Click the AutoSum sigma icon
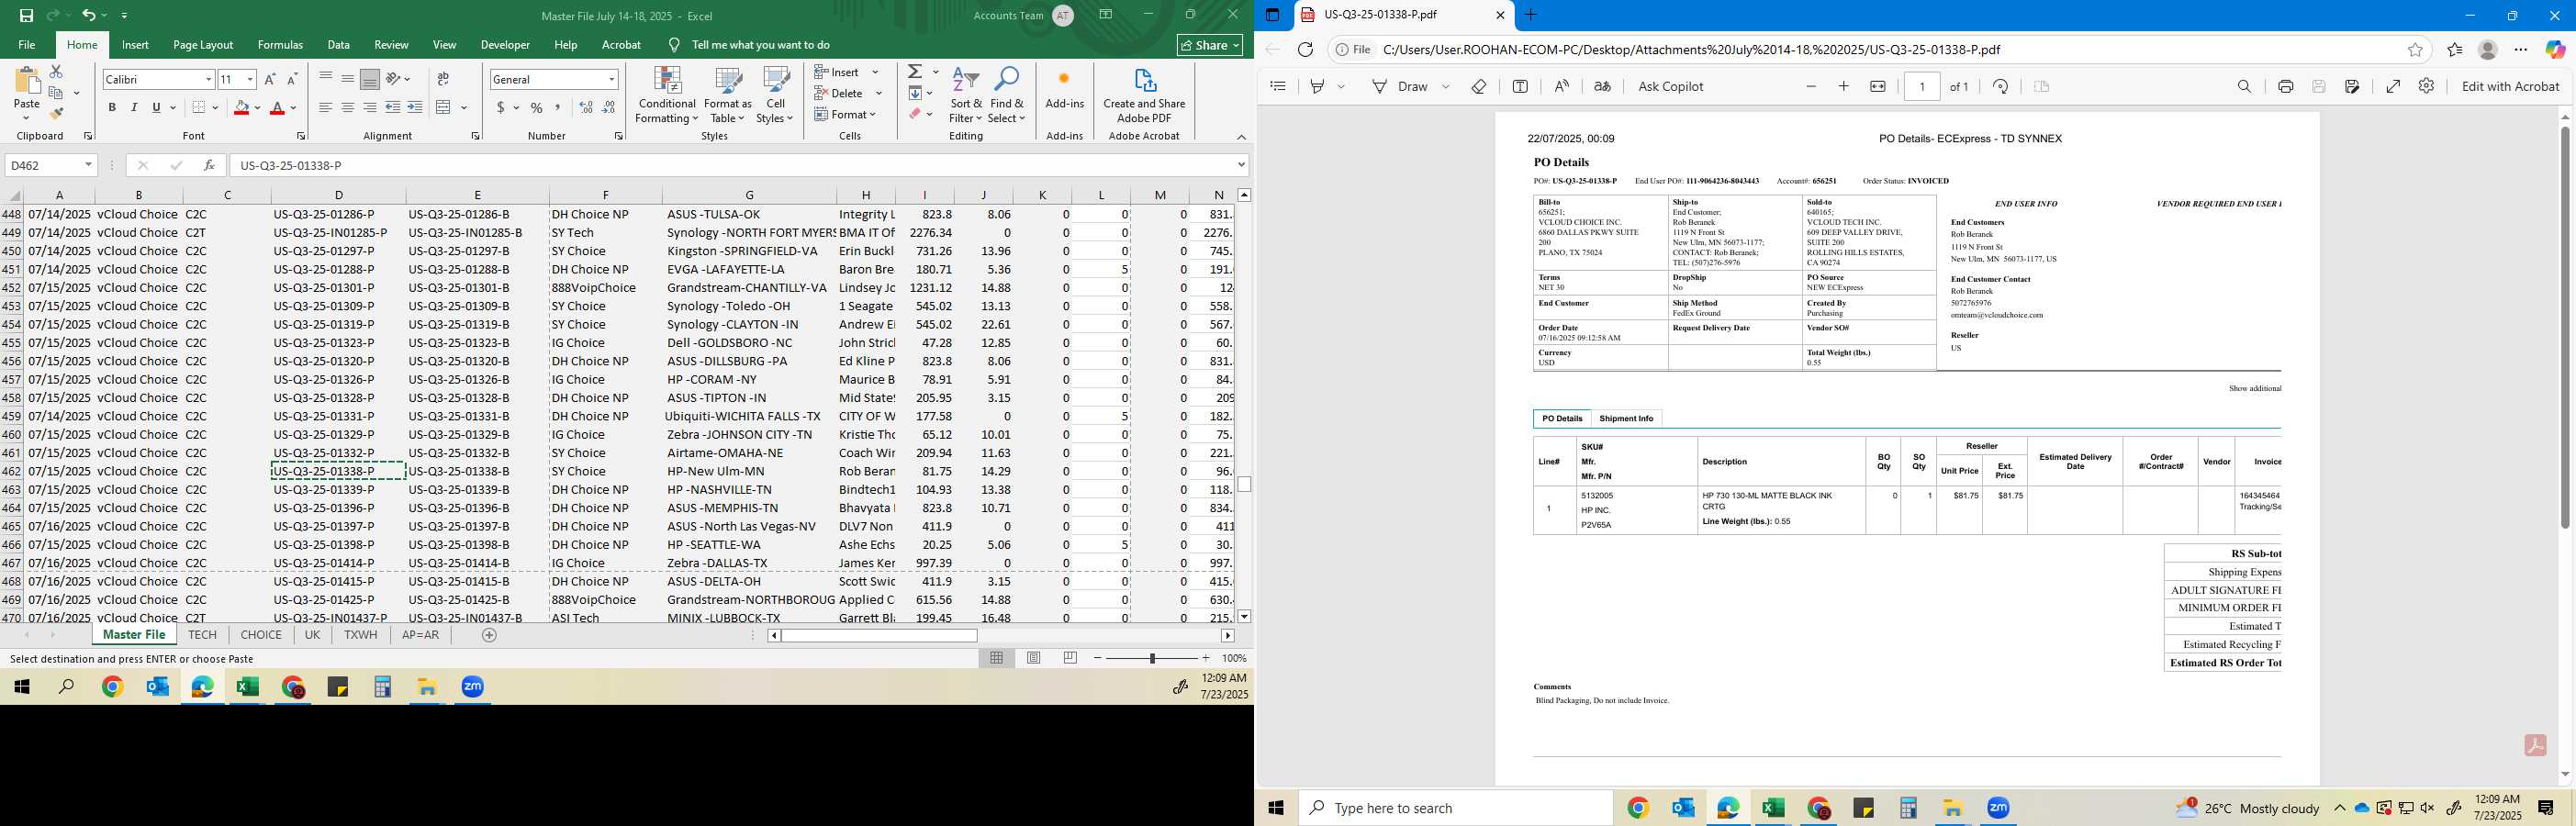The width and height of the screenshot is (2576, 826). pos(915,72)
